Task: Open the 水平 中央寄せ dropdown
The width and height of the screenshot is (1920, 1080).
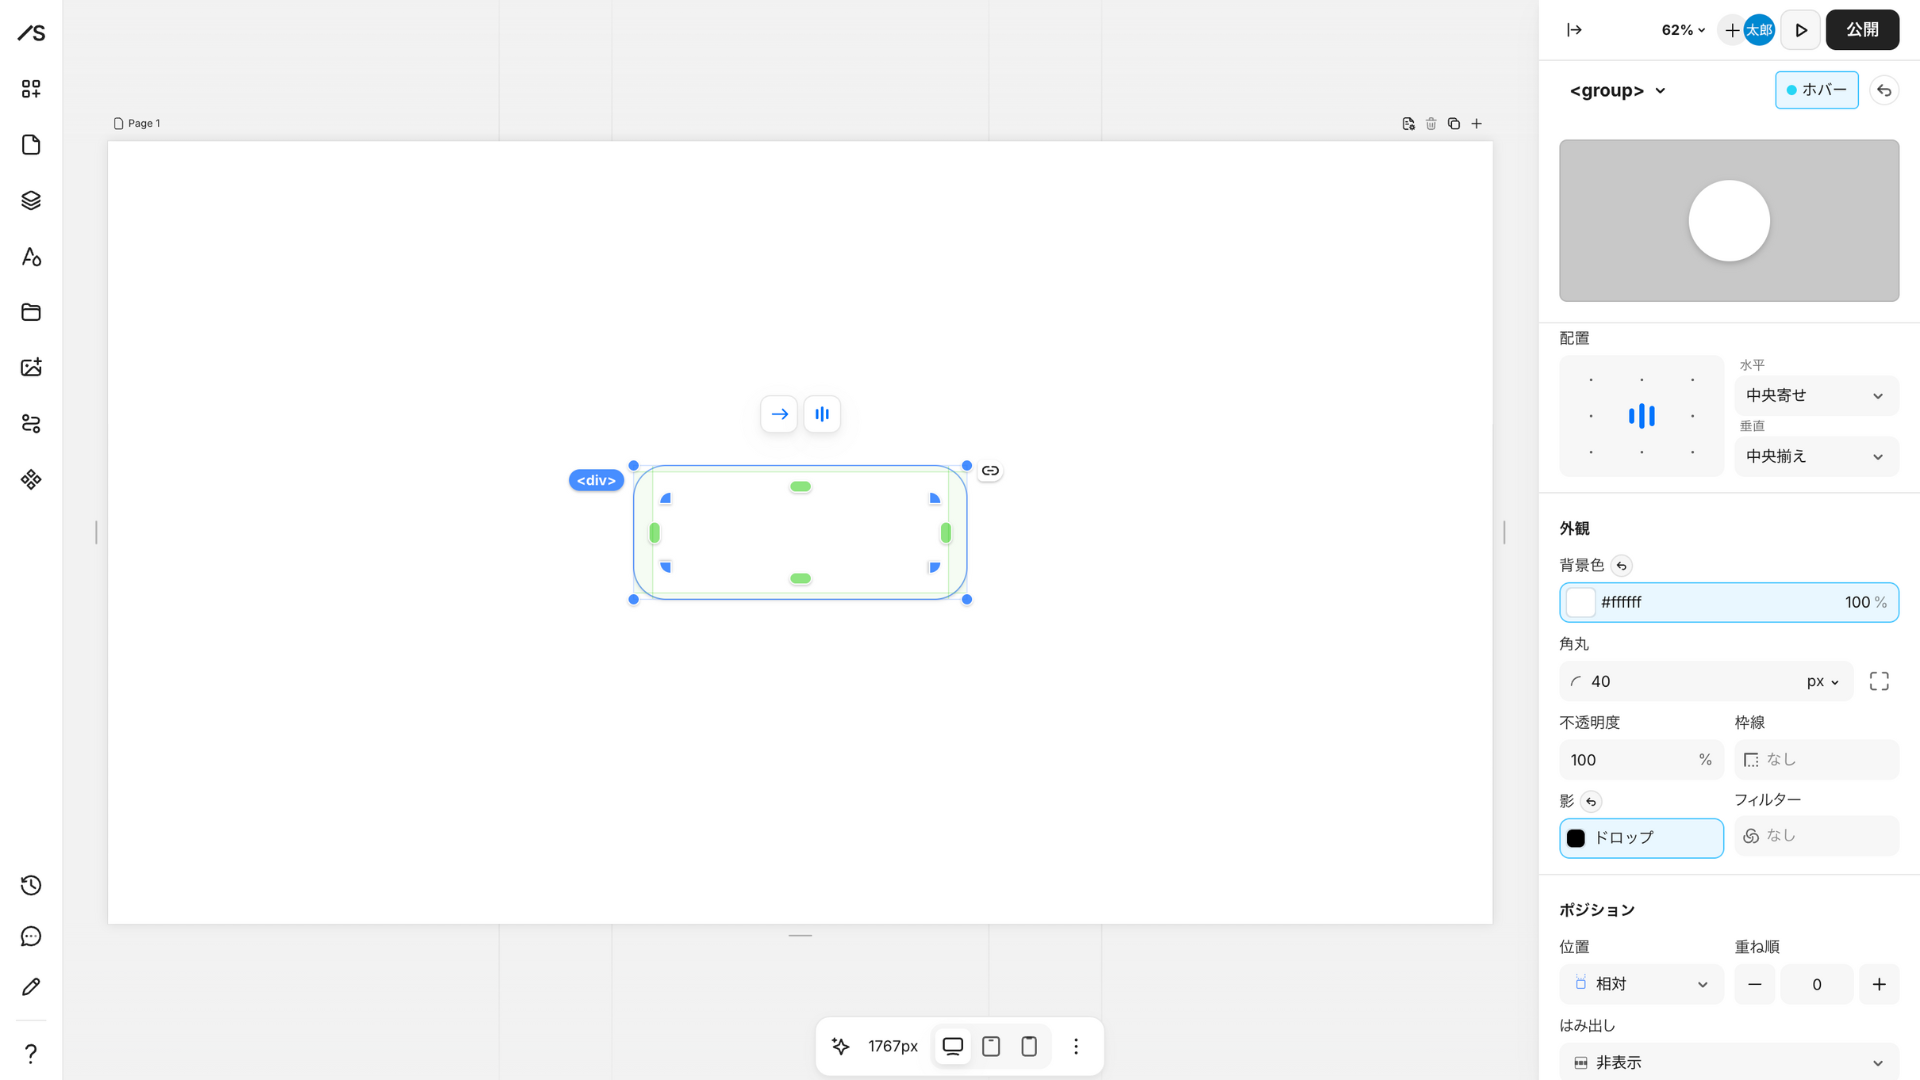Action: pos(1815,396)
